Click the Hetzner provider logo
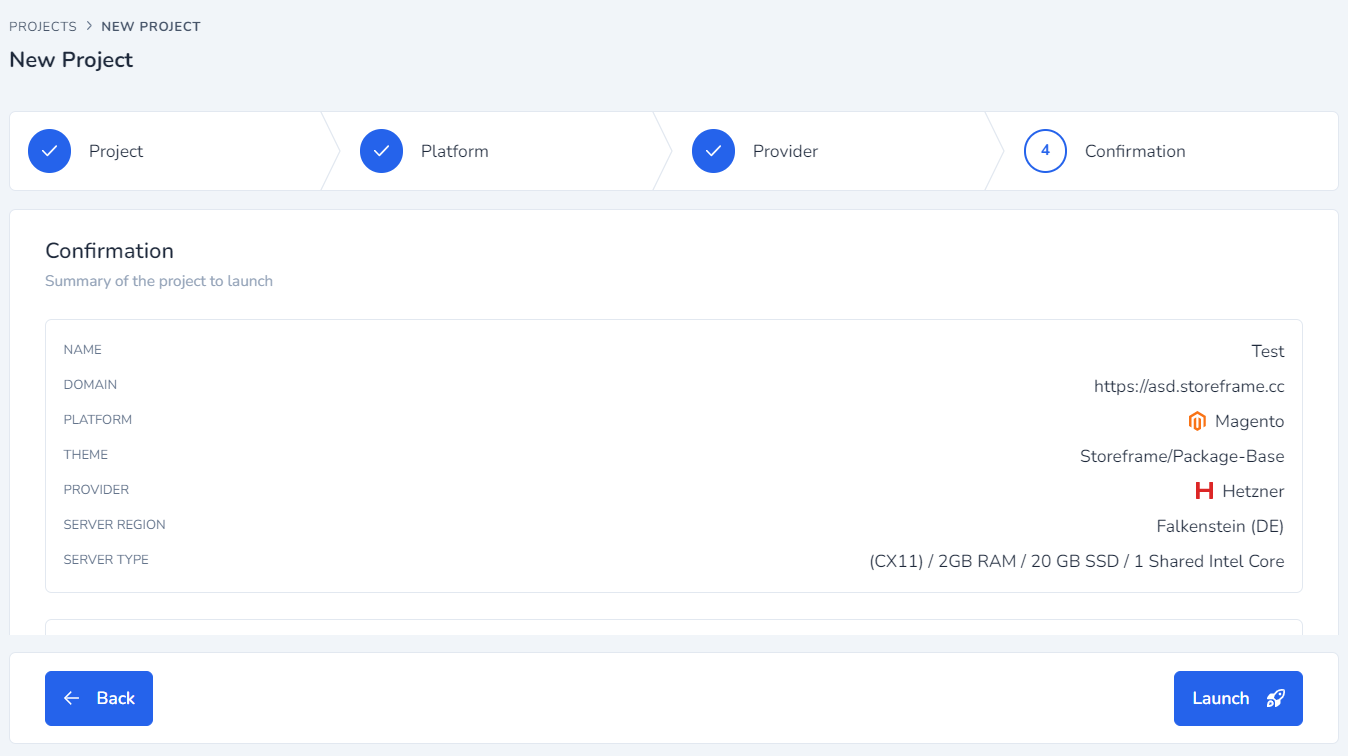 pos(1206,490)
